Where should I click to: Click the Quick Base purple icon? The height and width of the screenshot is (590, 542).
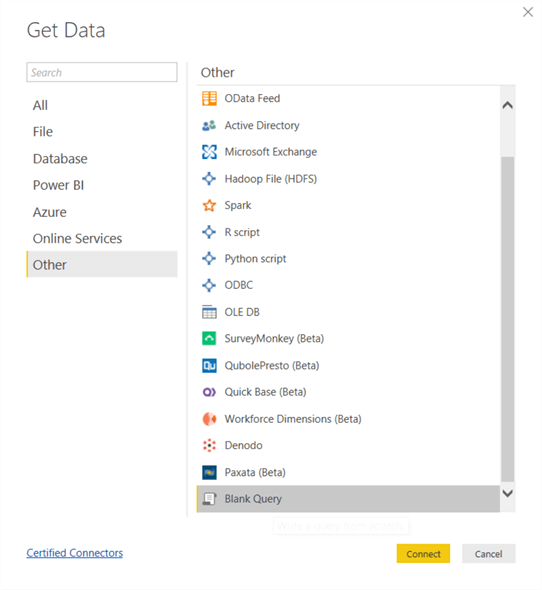click(x=209, y=392)
